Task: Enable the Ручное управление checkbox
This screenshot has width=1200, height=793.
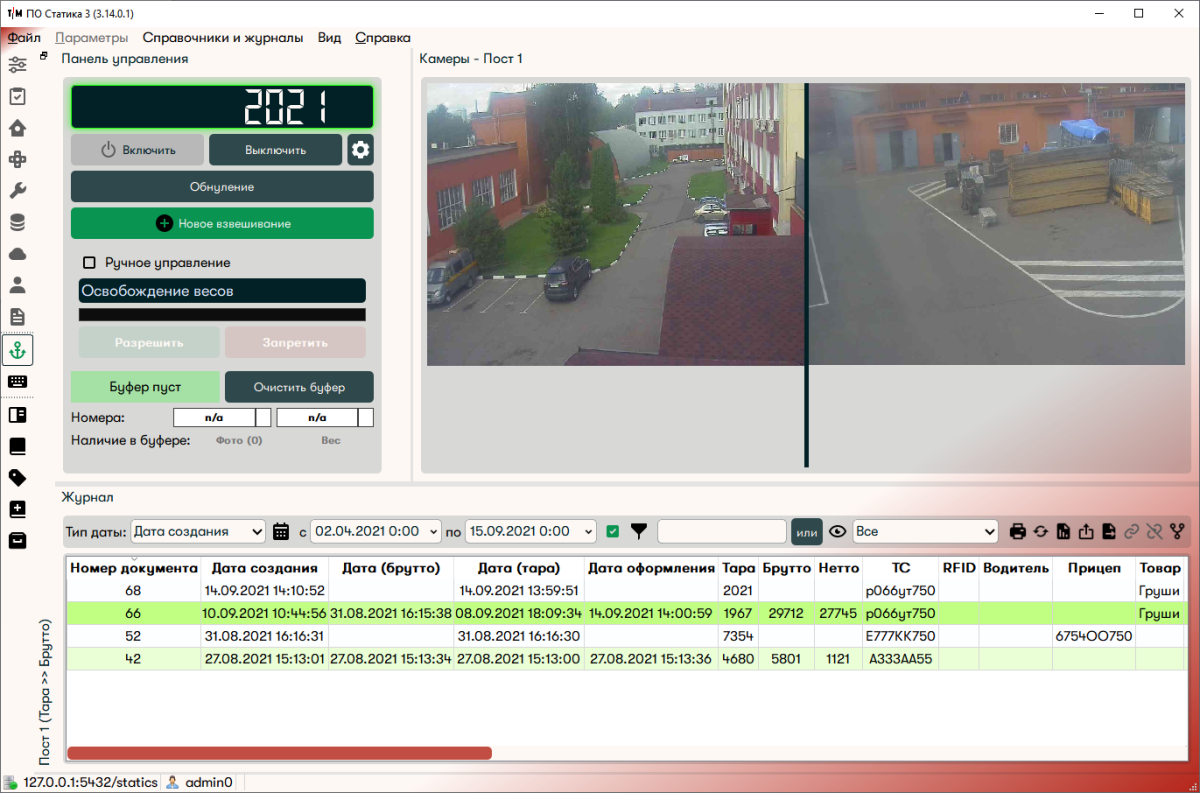Action: 89,263
